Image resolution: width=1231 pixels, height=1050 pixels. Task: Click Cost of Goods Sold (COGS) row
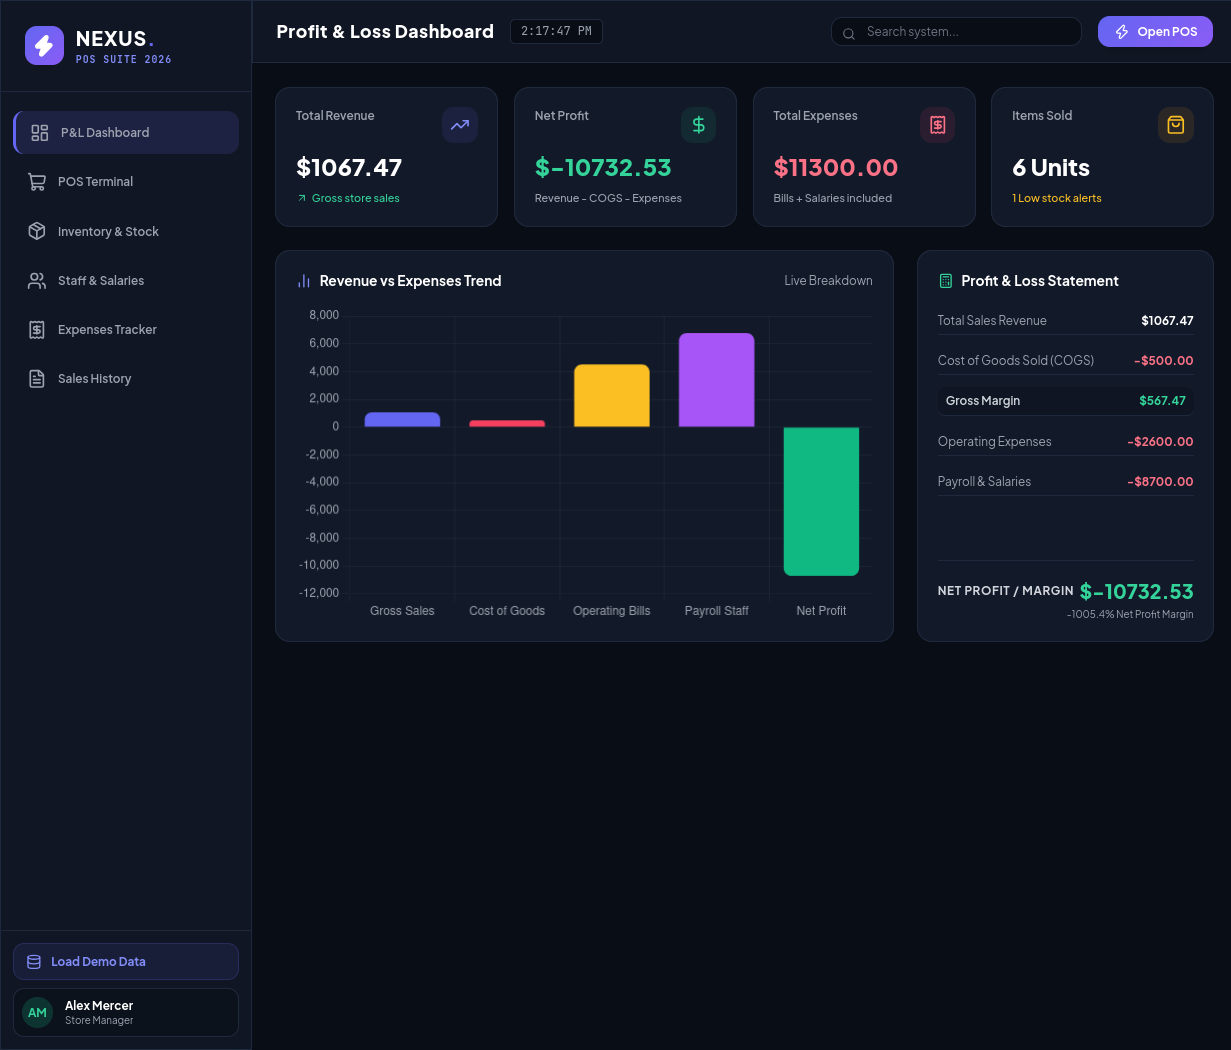tap(1066, 361)
